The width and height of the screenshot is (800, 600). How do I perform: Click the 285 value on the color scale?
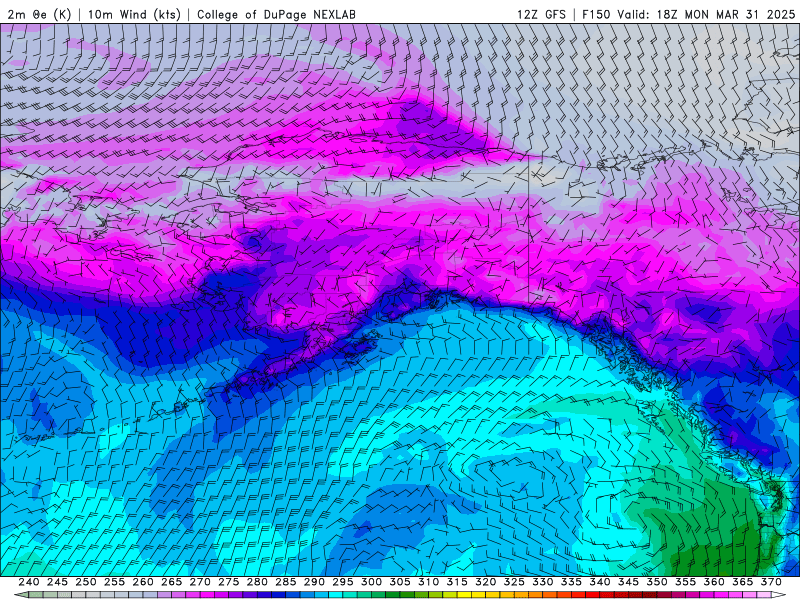click(286, 582)
